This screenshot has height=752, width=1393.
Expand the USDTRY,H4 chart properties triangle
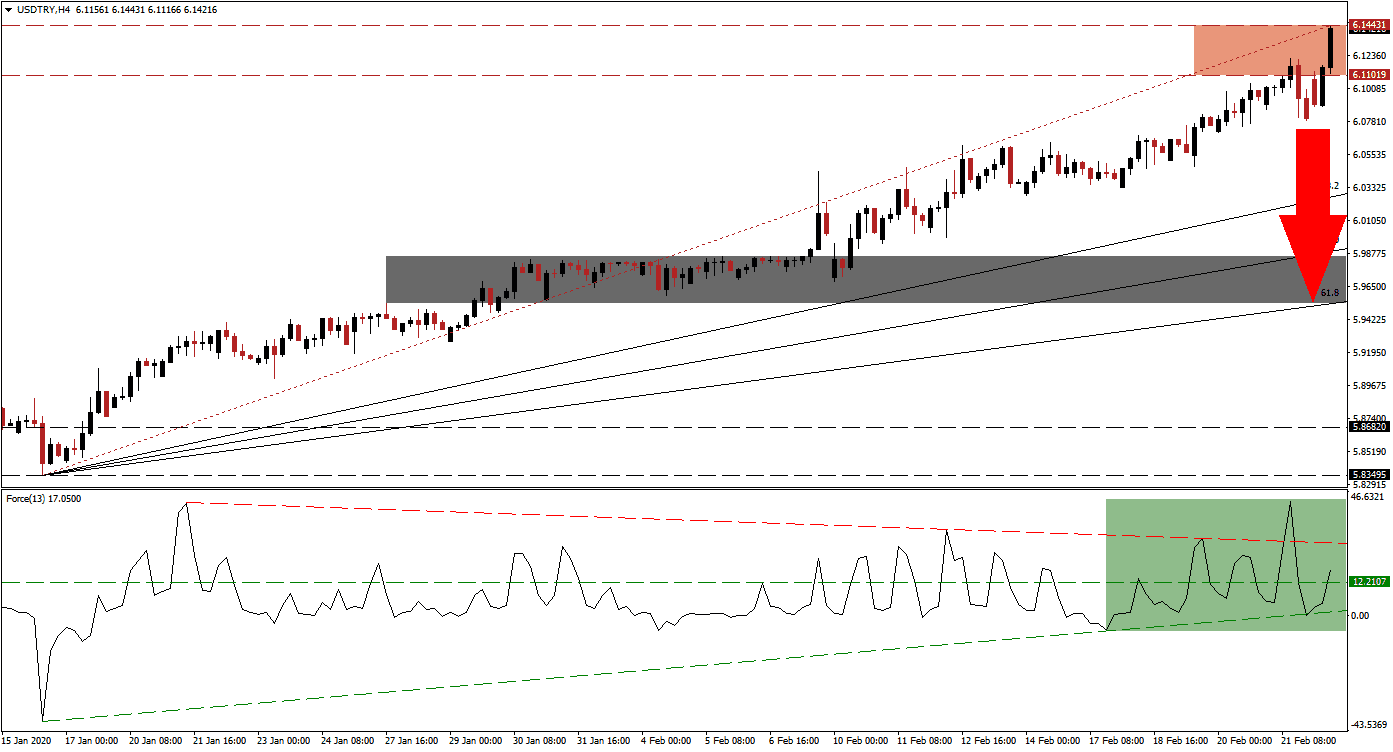tap(9, 10)
